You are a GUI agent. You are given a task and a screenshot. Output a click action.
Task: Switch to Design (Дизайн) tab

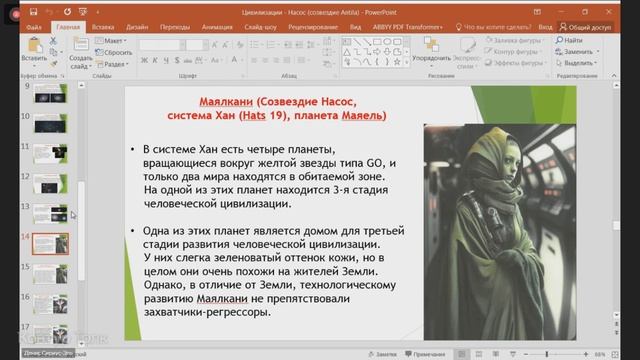coord(137,27)
